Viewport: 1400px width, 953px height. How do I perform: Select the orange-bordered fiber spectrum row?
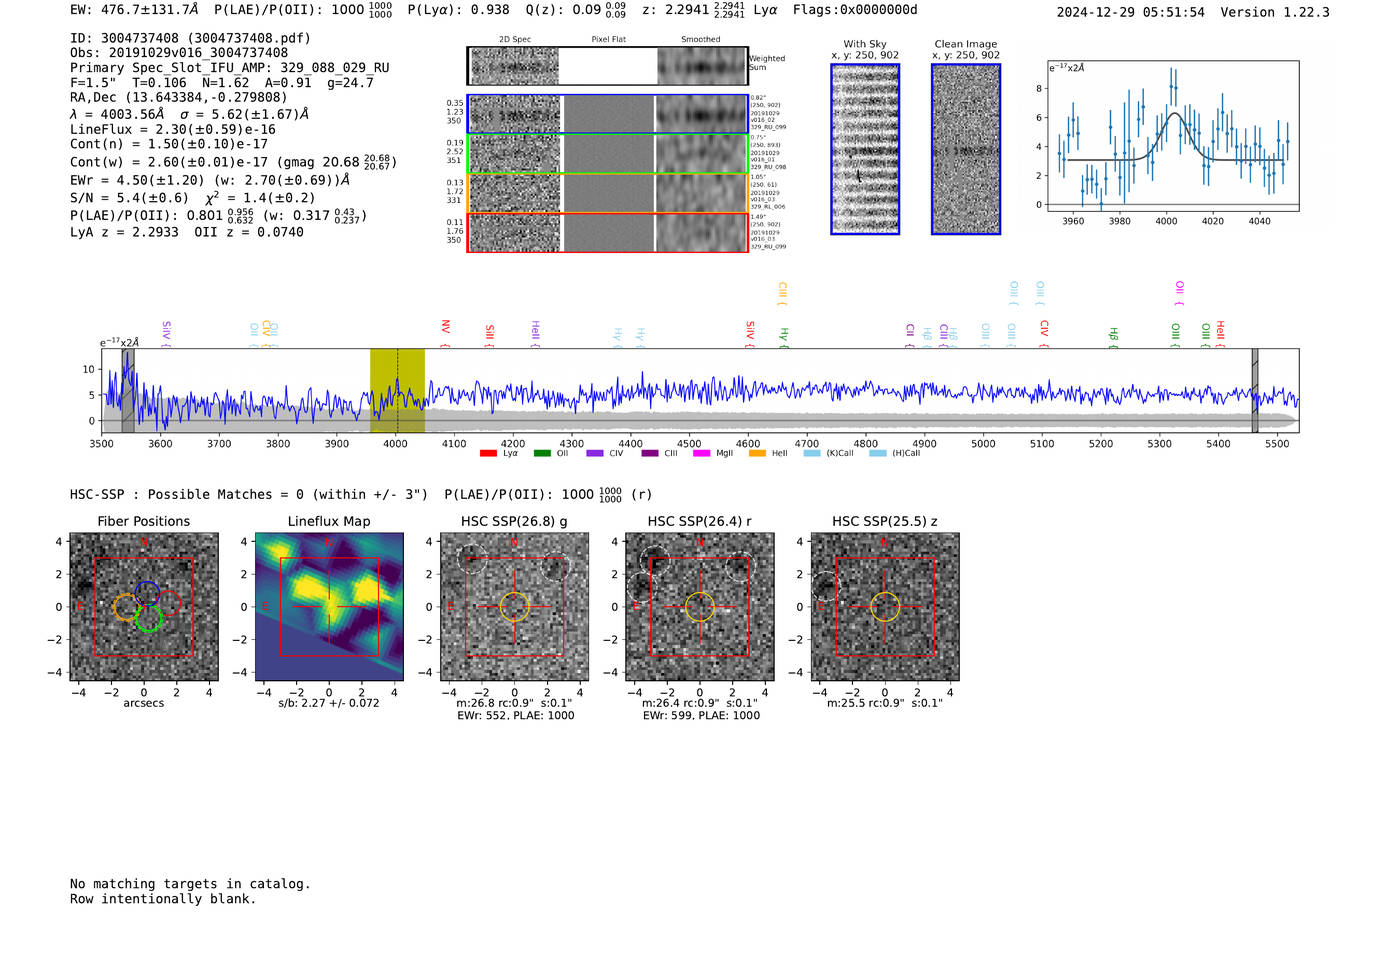point(607,193)
